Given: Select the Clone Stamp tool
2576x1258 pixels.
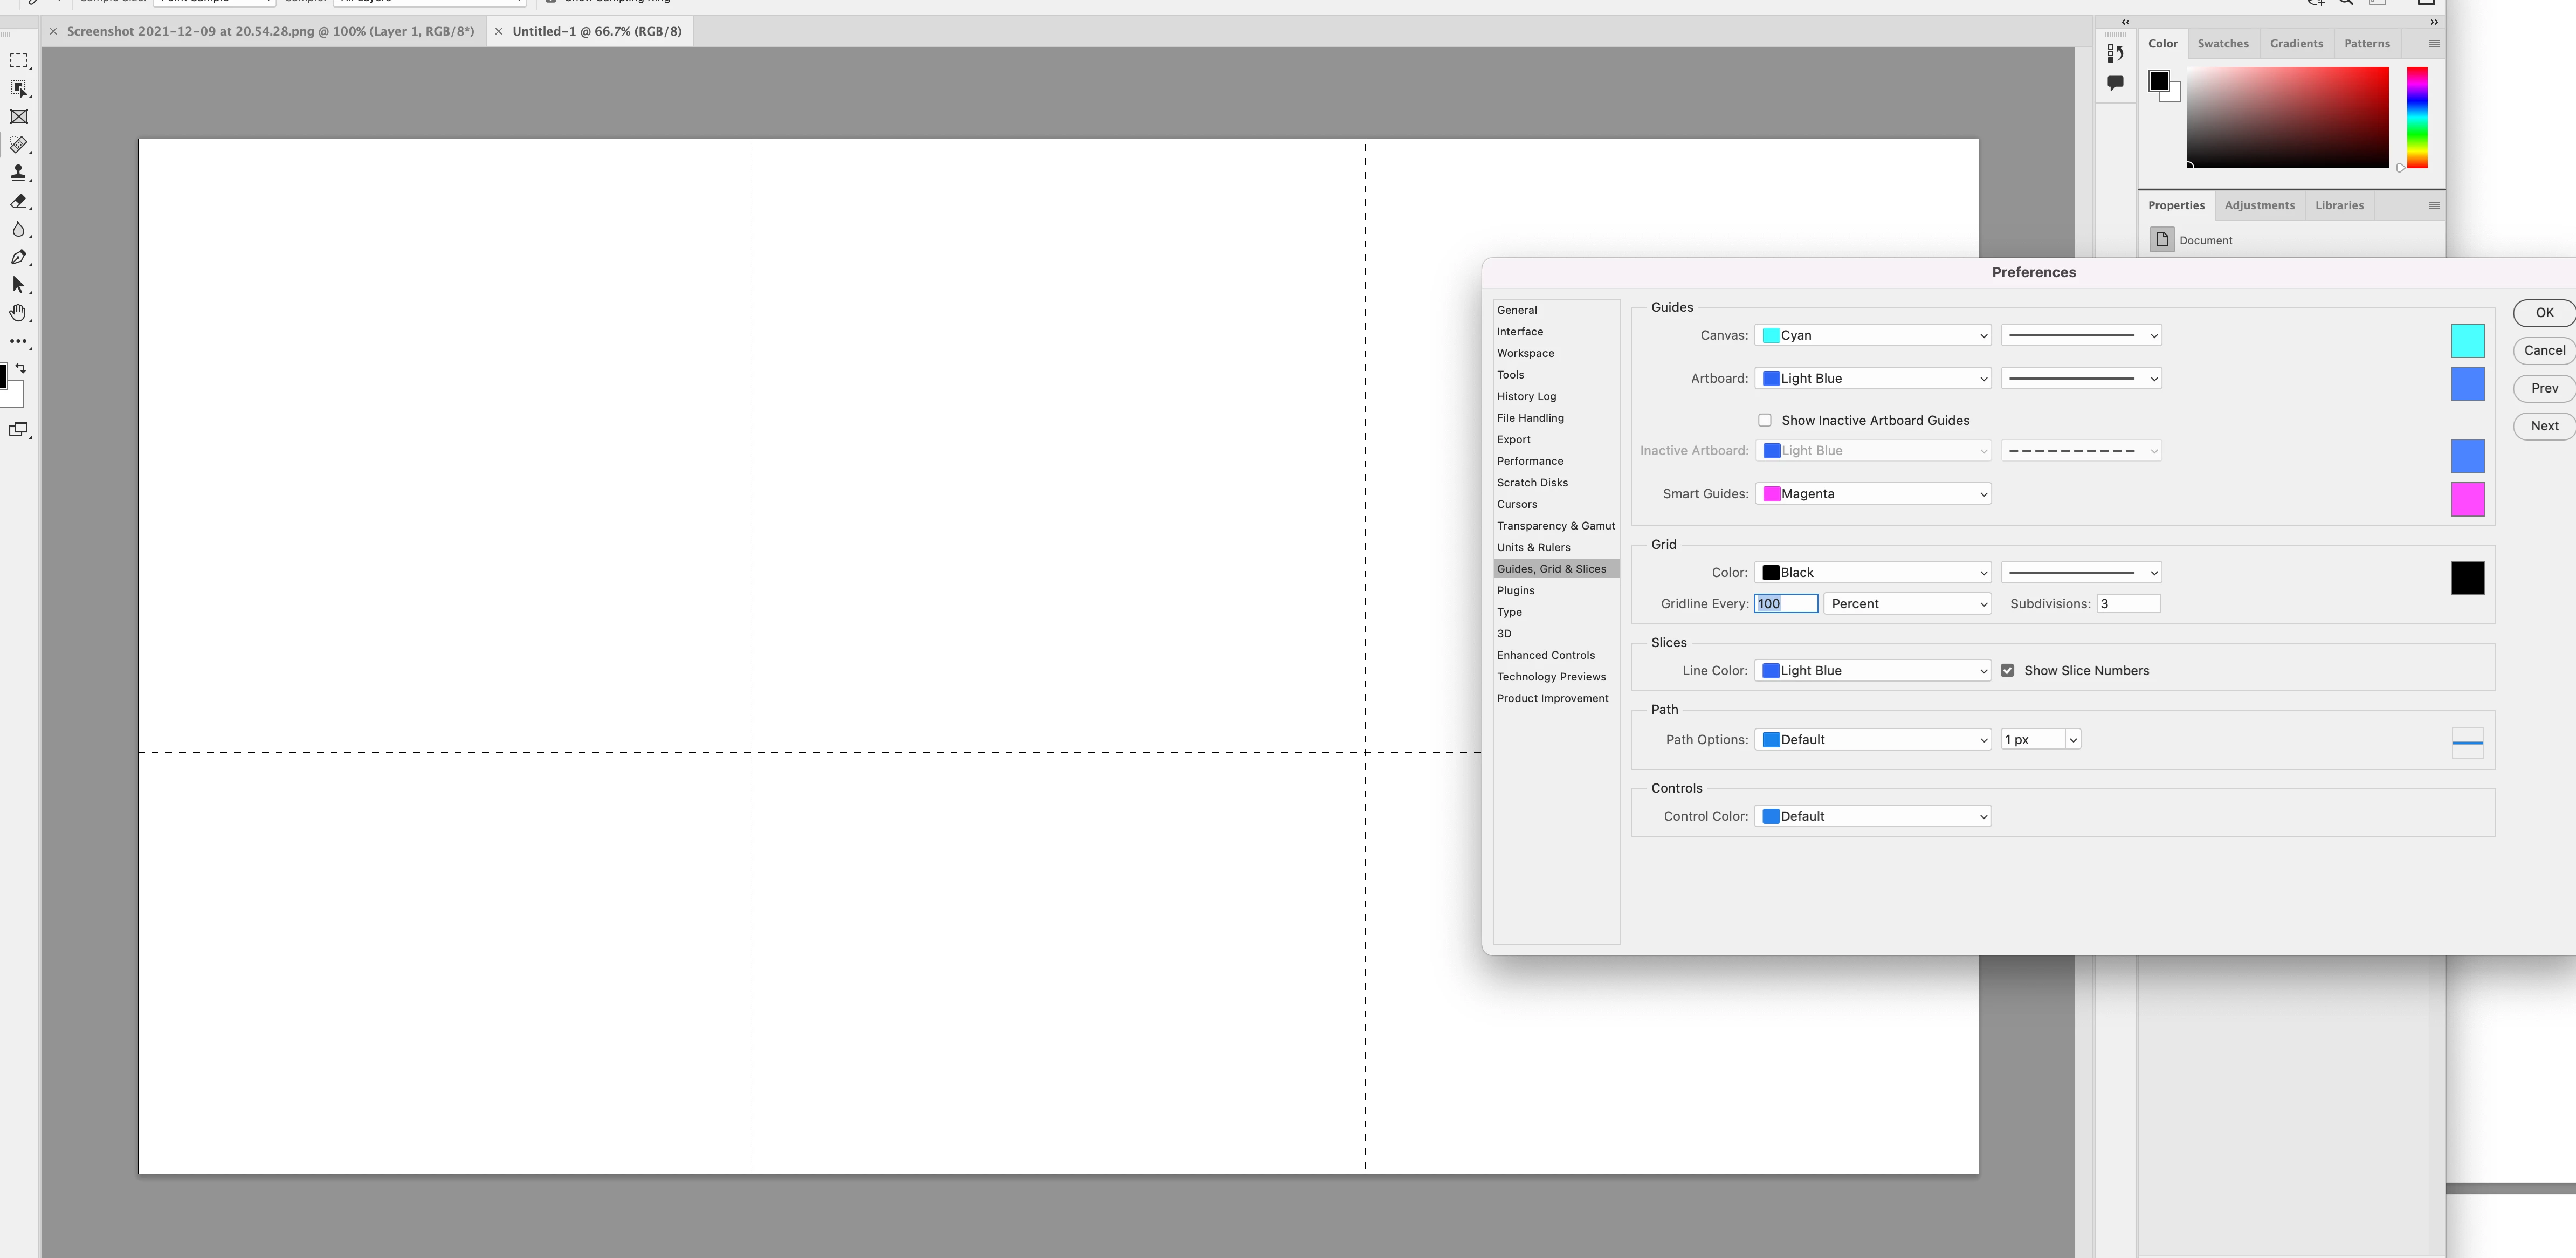Looking at the screenshot, I should 18,173.
